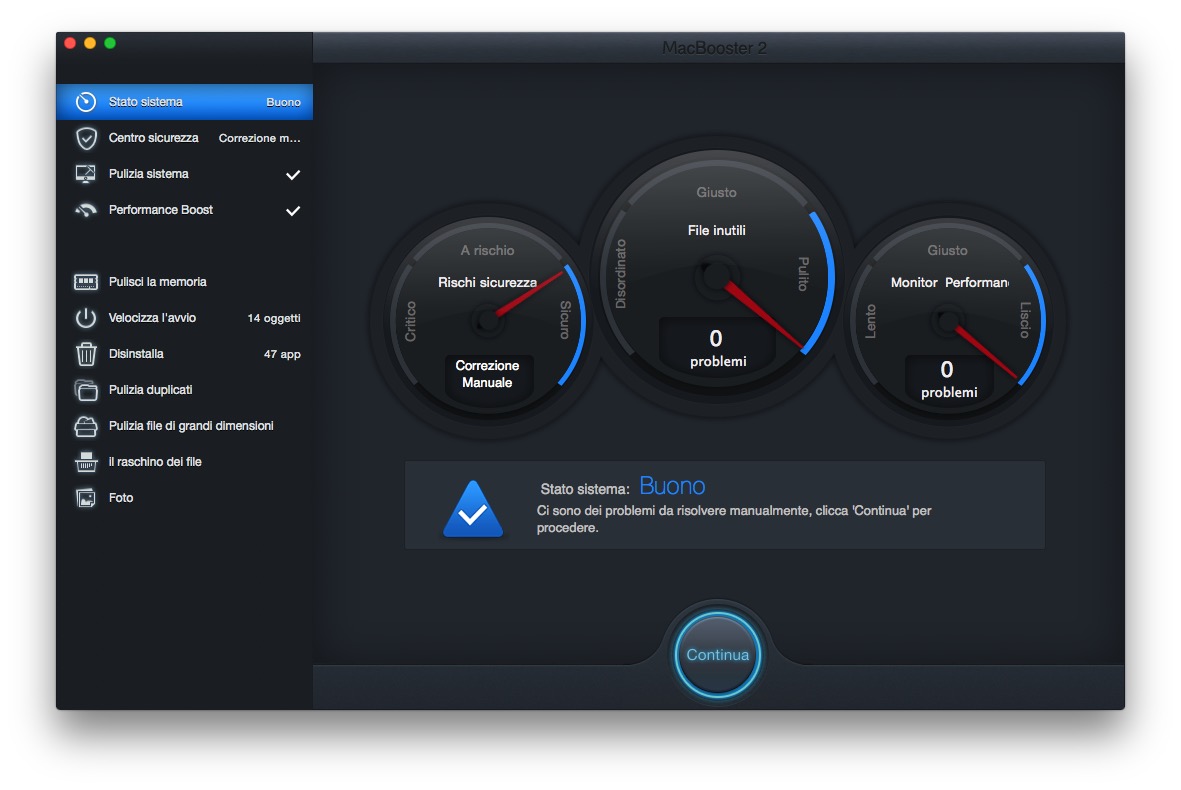
Task: Open the Foto tool
Action: coord(185,498)
